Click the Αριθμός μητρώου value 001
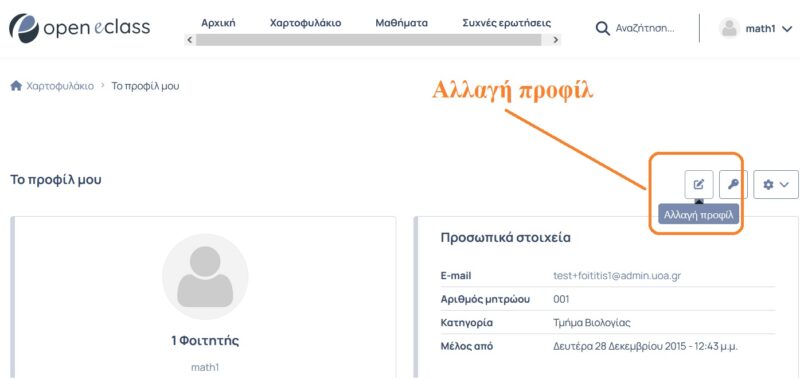This screenshot has height=380, width=800. (561, 299)
